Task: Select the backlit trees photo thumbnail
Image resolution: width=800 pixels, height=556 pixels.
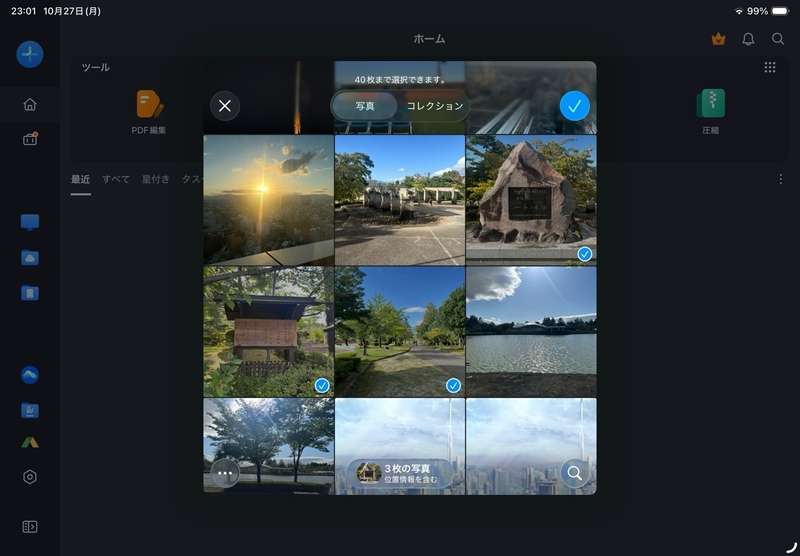Action: click(268, 446)
